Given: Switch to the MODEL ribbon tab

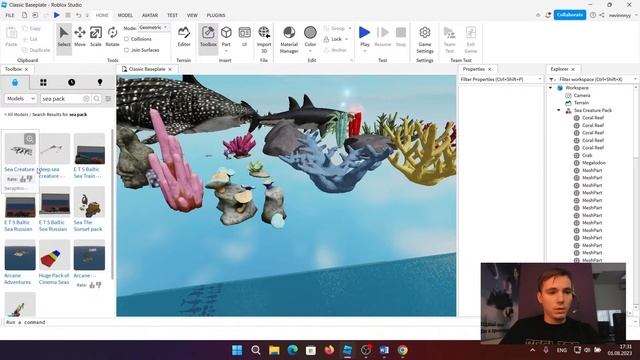Looking at the screenshot, I should point(125,15).
